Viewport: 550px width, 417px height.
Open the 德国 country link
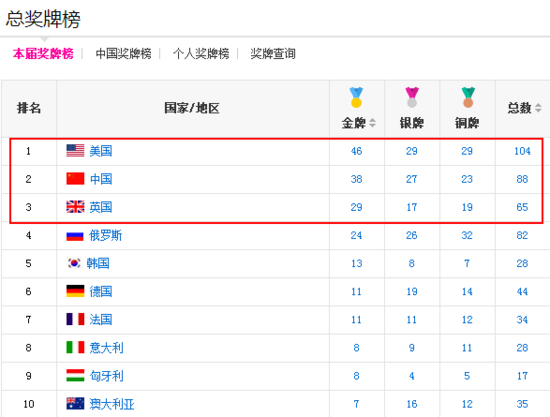(101, 291)
